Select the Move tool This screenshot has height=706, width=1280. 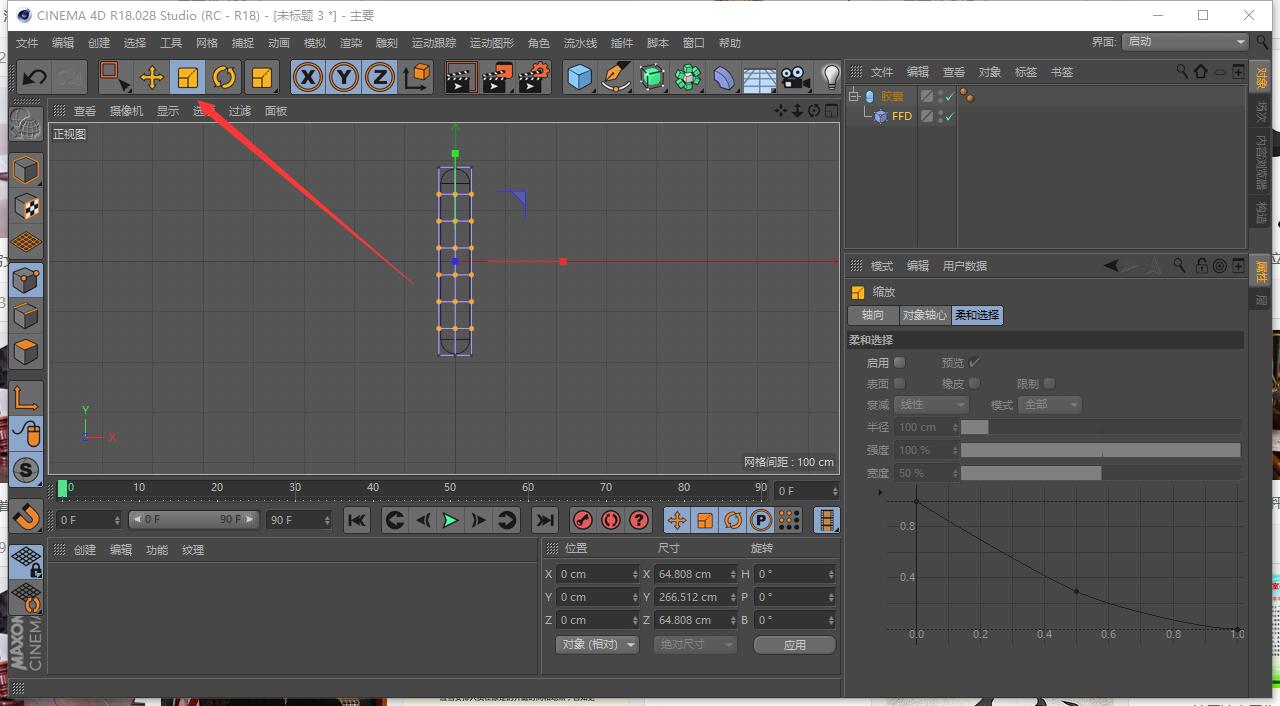pos(152,77)
